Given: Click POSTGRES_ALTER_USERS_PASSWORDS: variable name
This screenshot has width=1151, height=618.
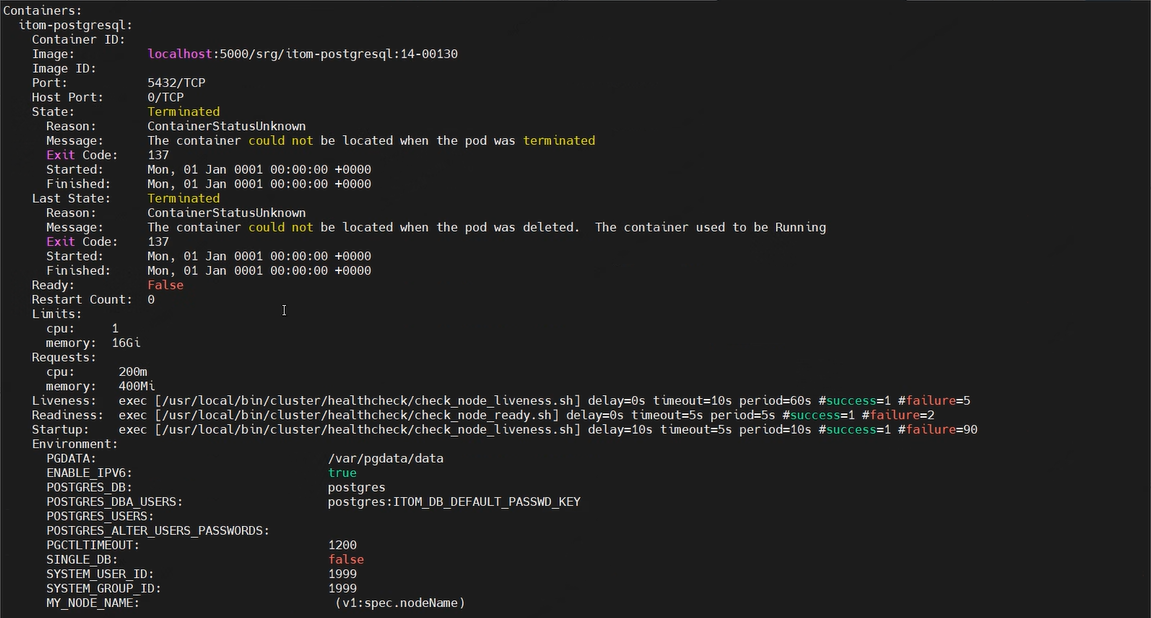Looking at the screenshot, I should coord(158,531).
